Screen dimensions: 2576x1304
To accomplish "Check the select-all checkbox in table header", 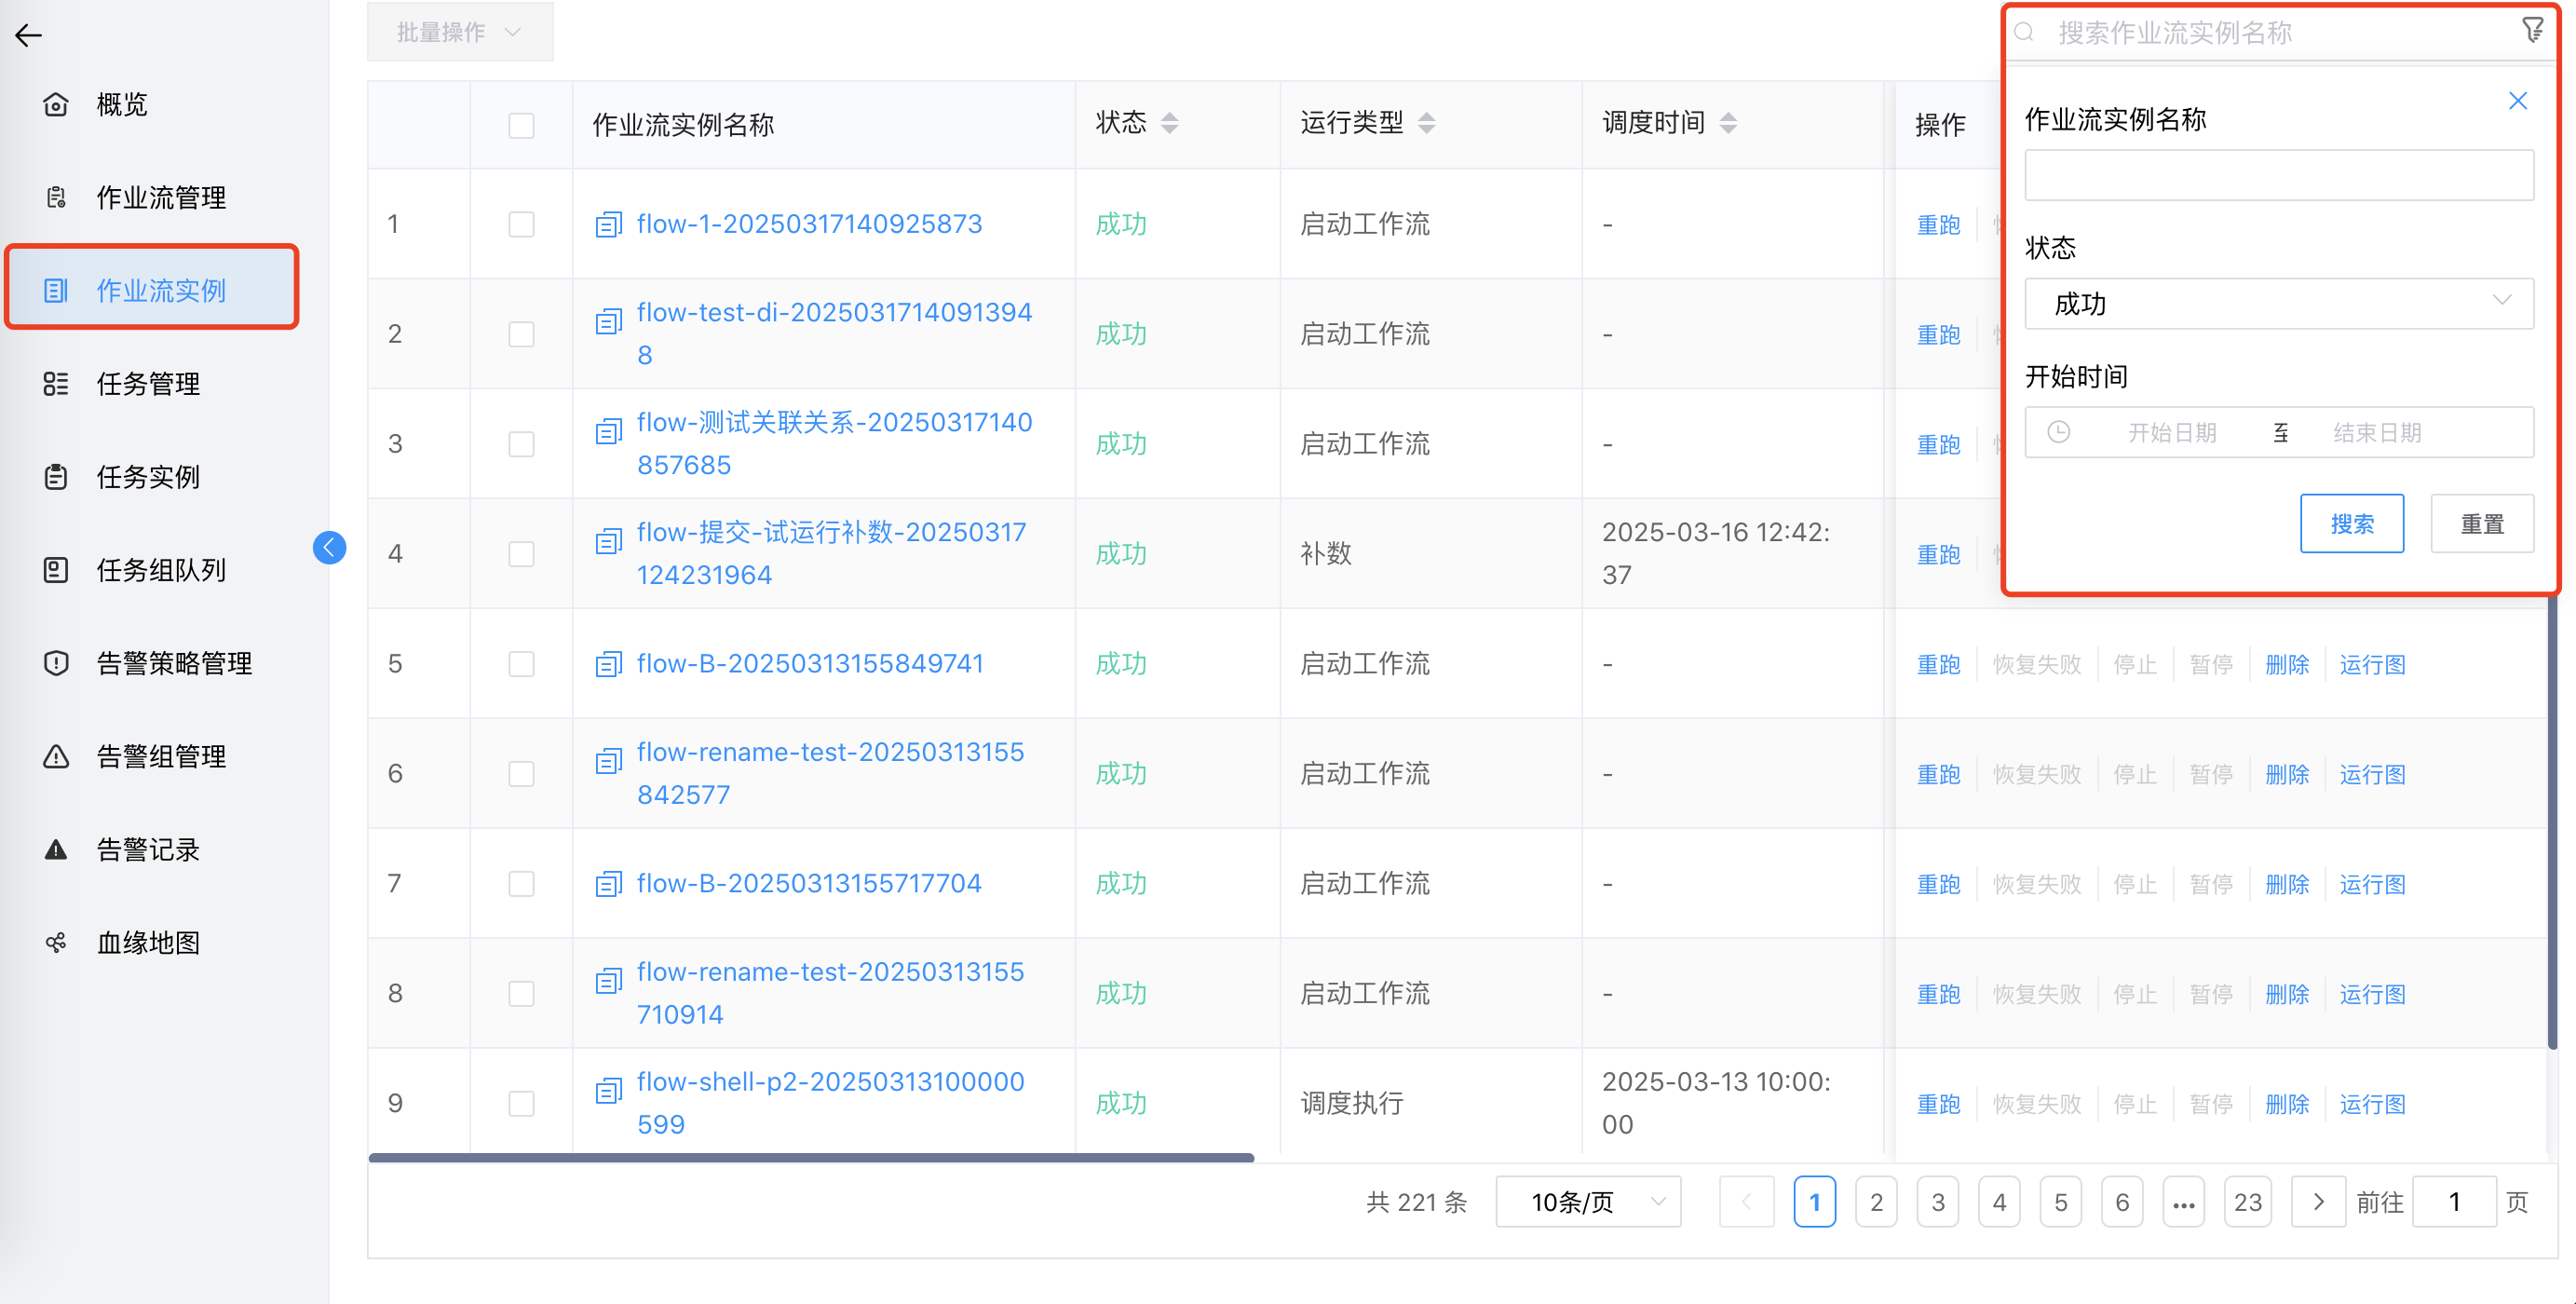I will (x=520, y=124).
